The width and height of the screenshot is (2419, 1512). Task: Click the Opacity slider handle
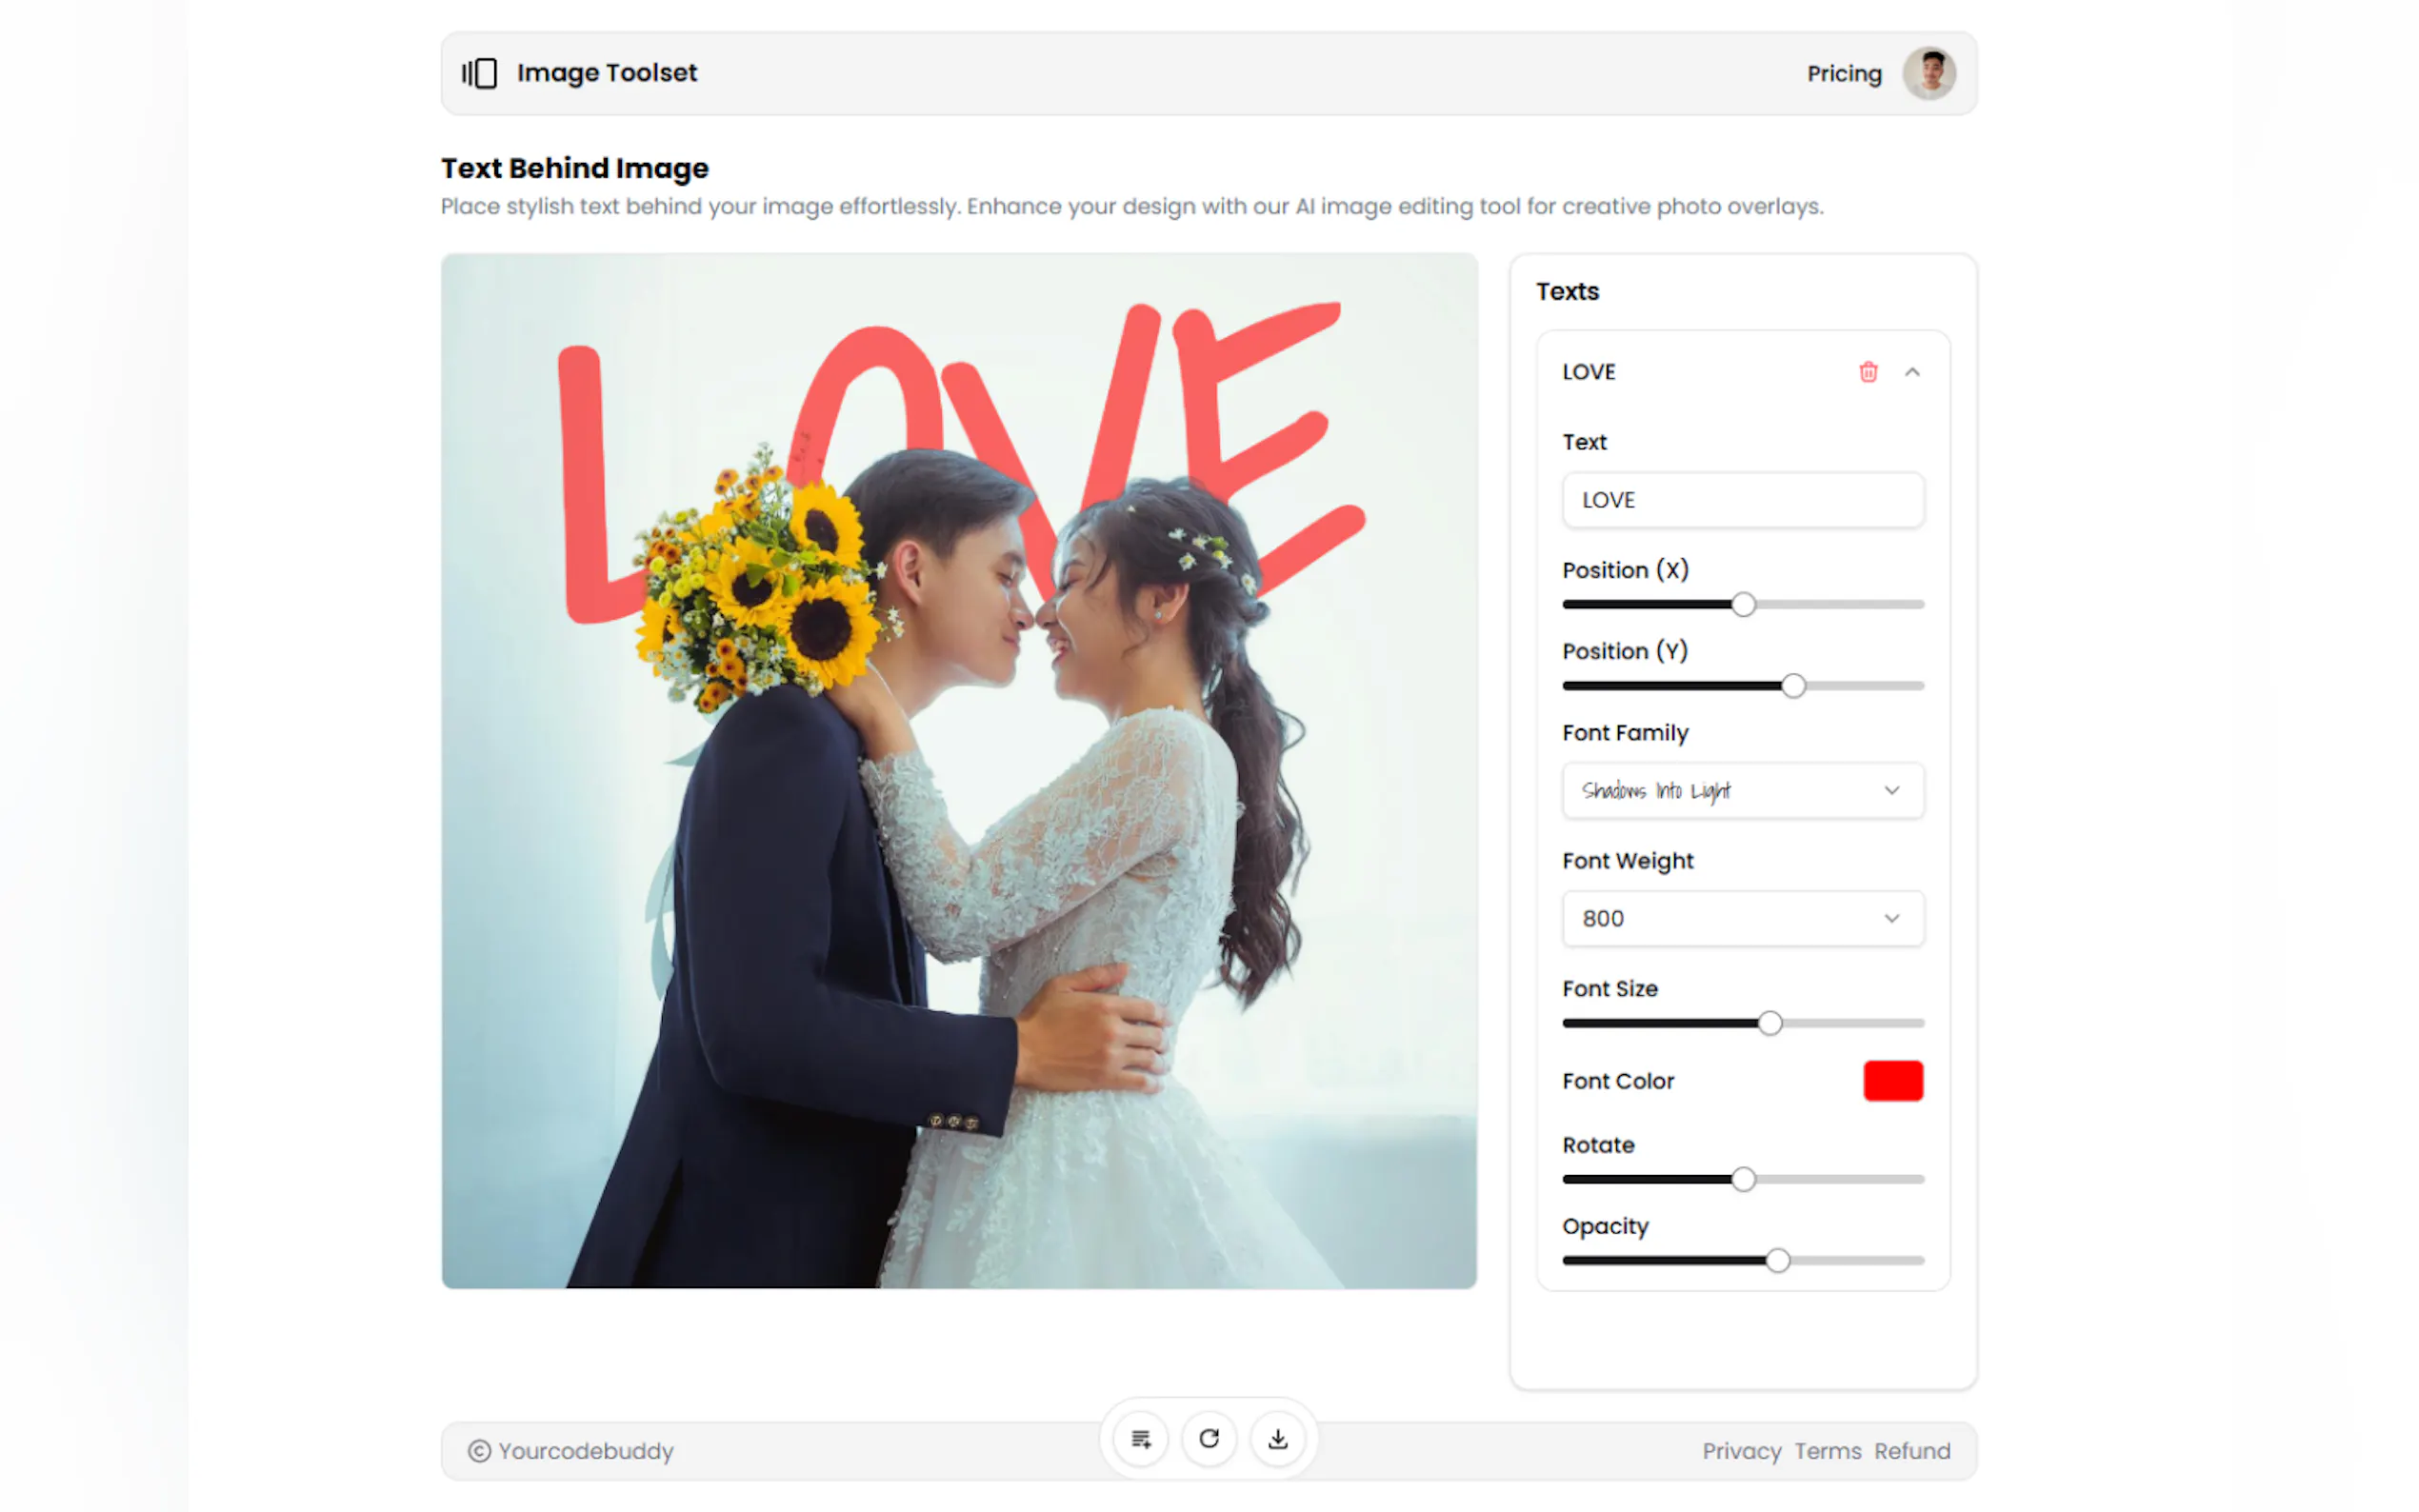point(1777,1260)
